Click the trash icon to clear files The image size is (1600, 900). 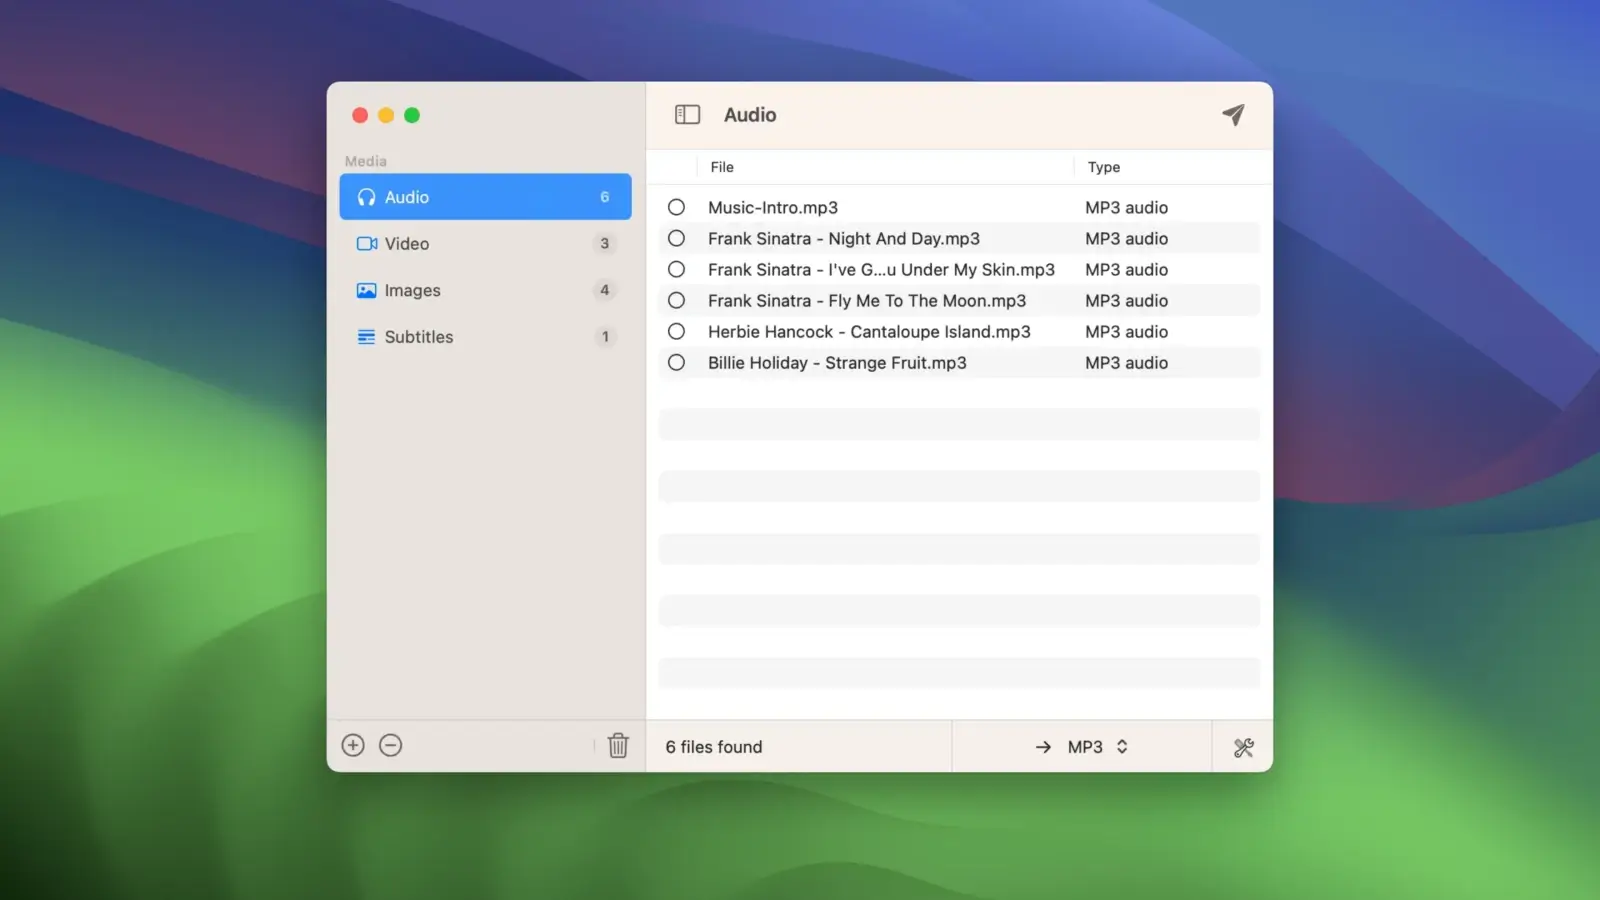coord(618,745)
